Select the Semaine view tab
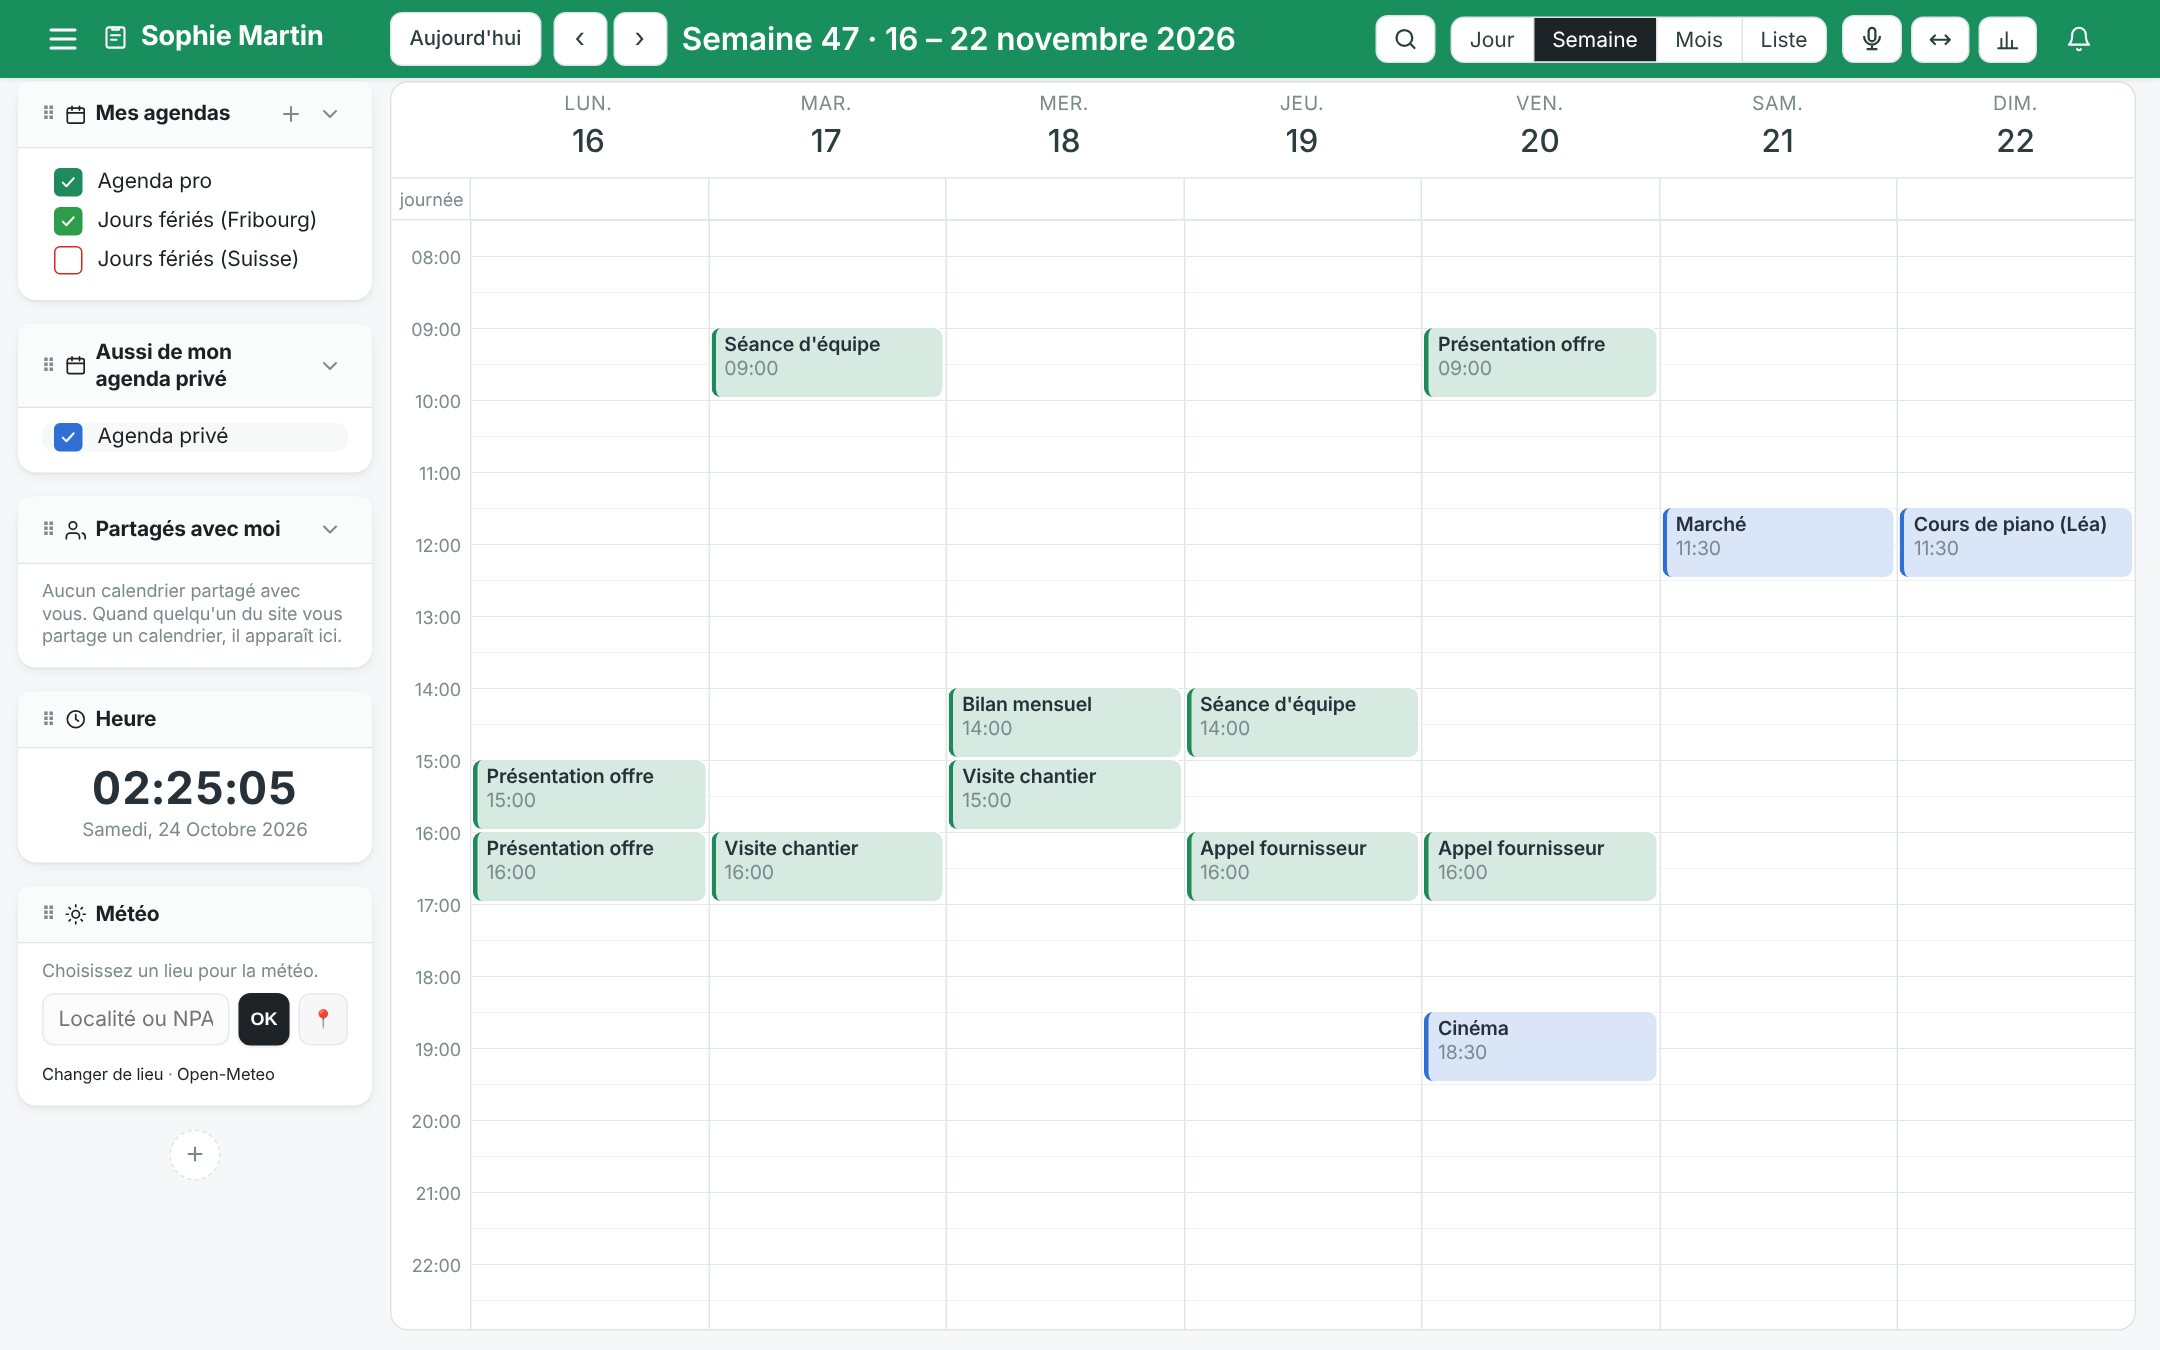This screenshot has width=2160, height=1350. (1594, 39)
